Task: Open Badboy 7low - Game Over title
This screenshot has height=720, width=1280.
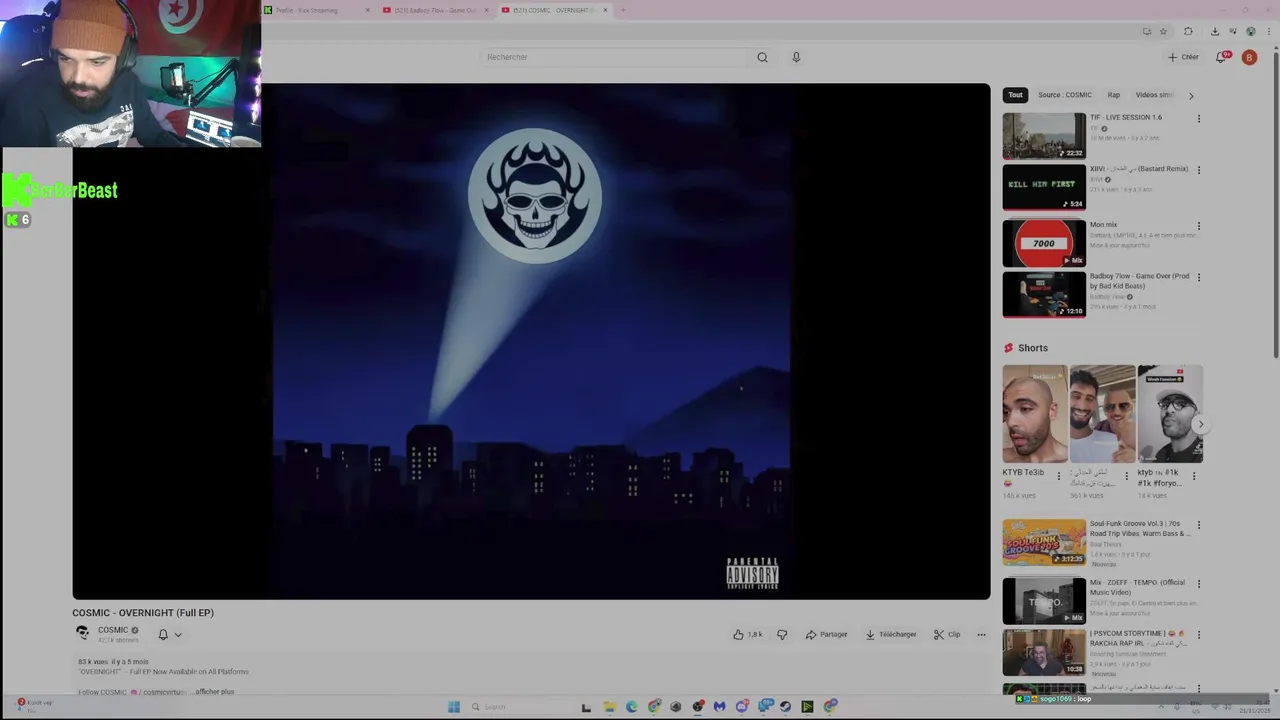Action: (x=1139, y=281)
